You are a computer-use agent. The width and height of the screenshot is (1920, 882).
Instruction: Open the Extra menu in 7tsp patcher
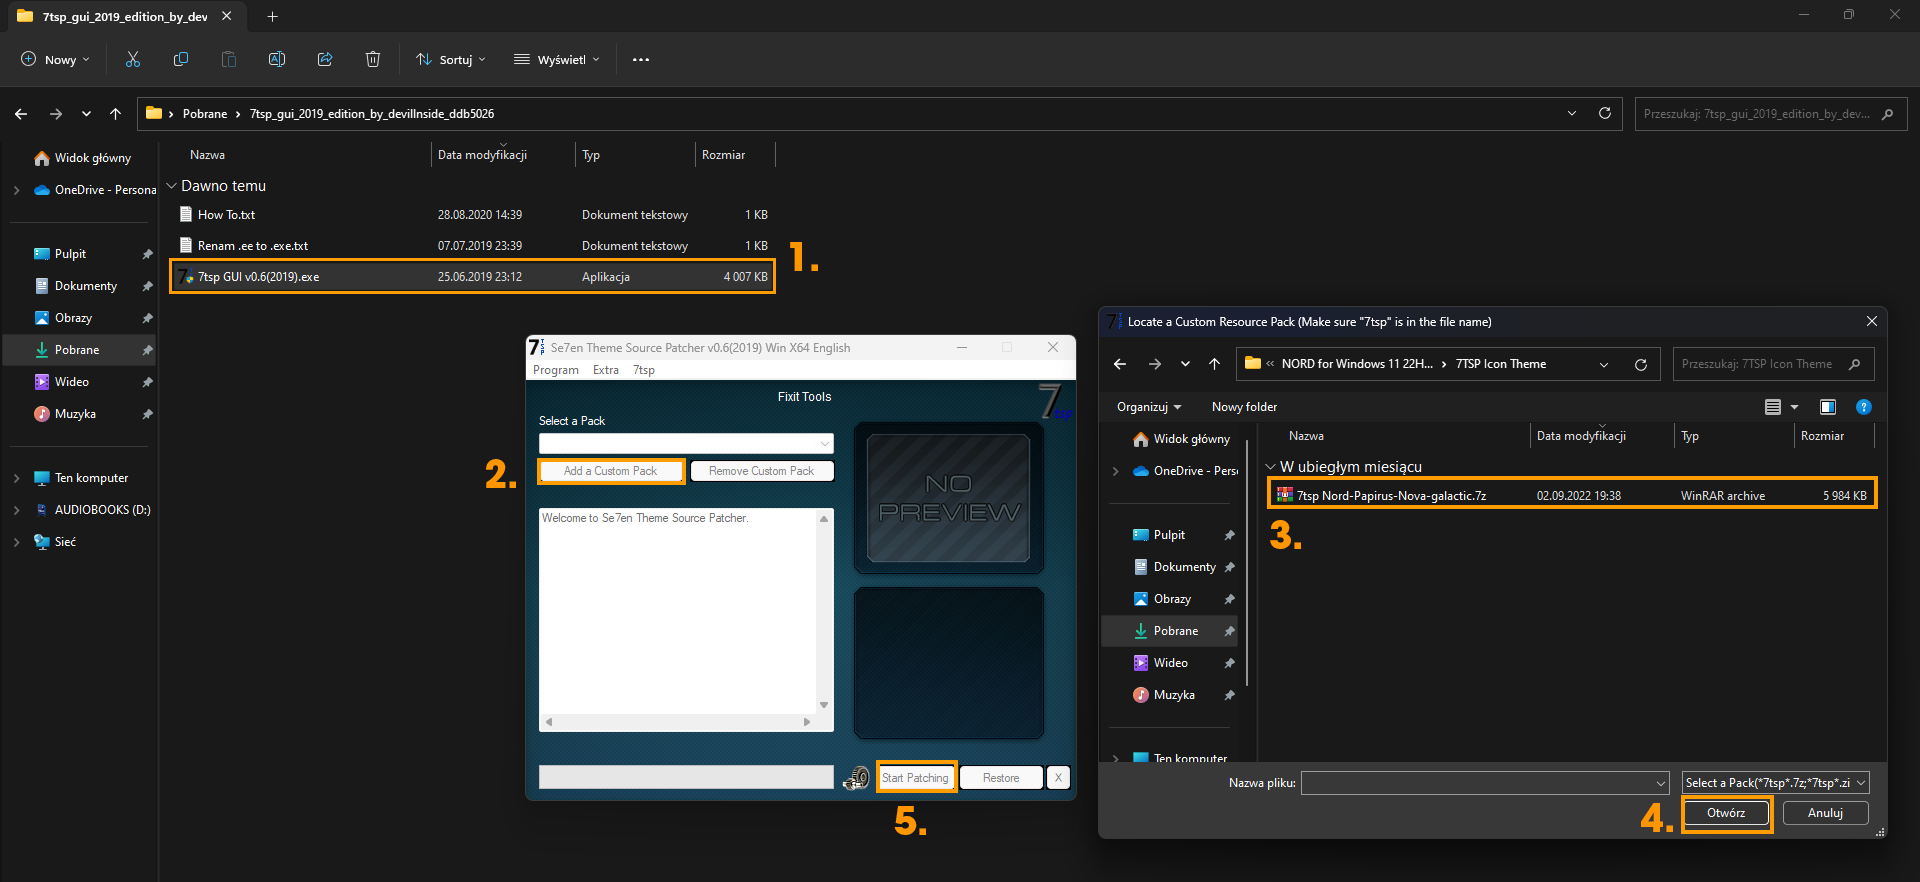(x=606, y=370)
